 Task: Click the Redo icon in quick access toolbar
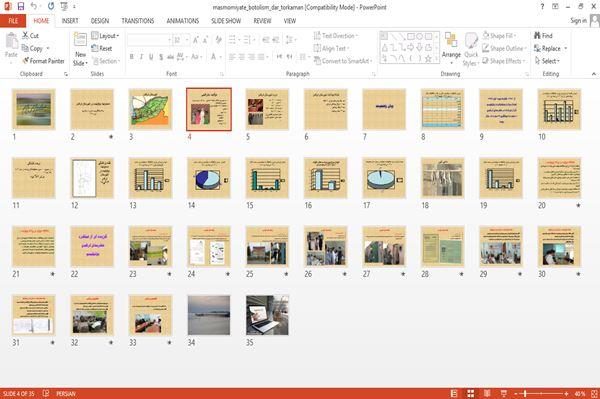point(51,7)
